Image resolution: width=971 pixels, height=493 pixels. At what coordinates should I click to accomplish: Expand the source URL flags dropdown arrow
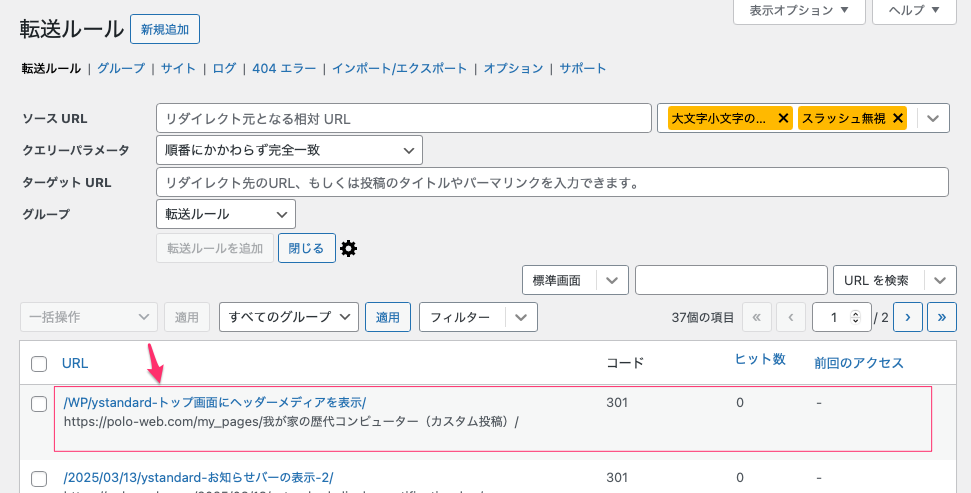932,118
